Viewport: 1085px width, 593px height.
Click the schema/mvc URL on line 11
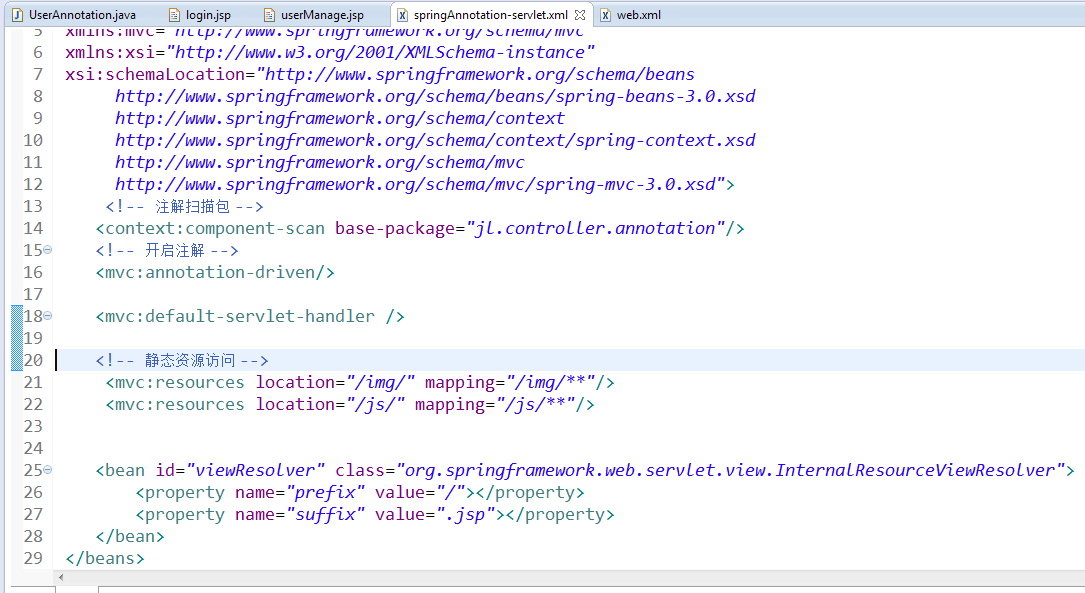320,163
